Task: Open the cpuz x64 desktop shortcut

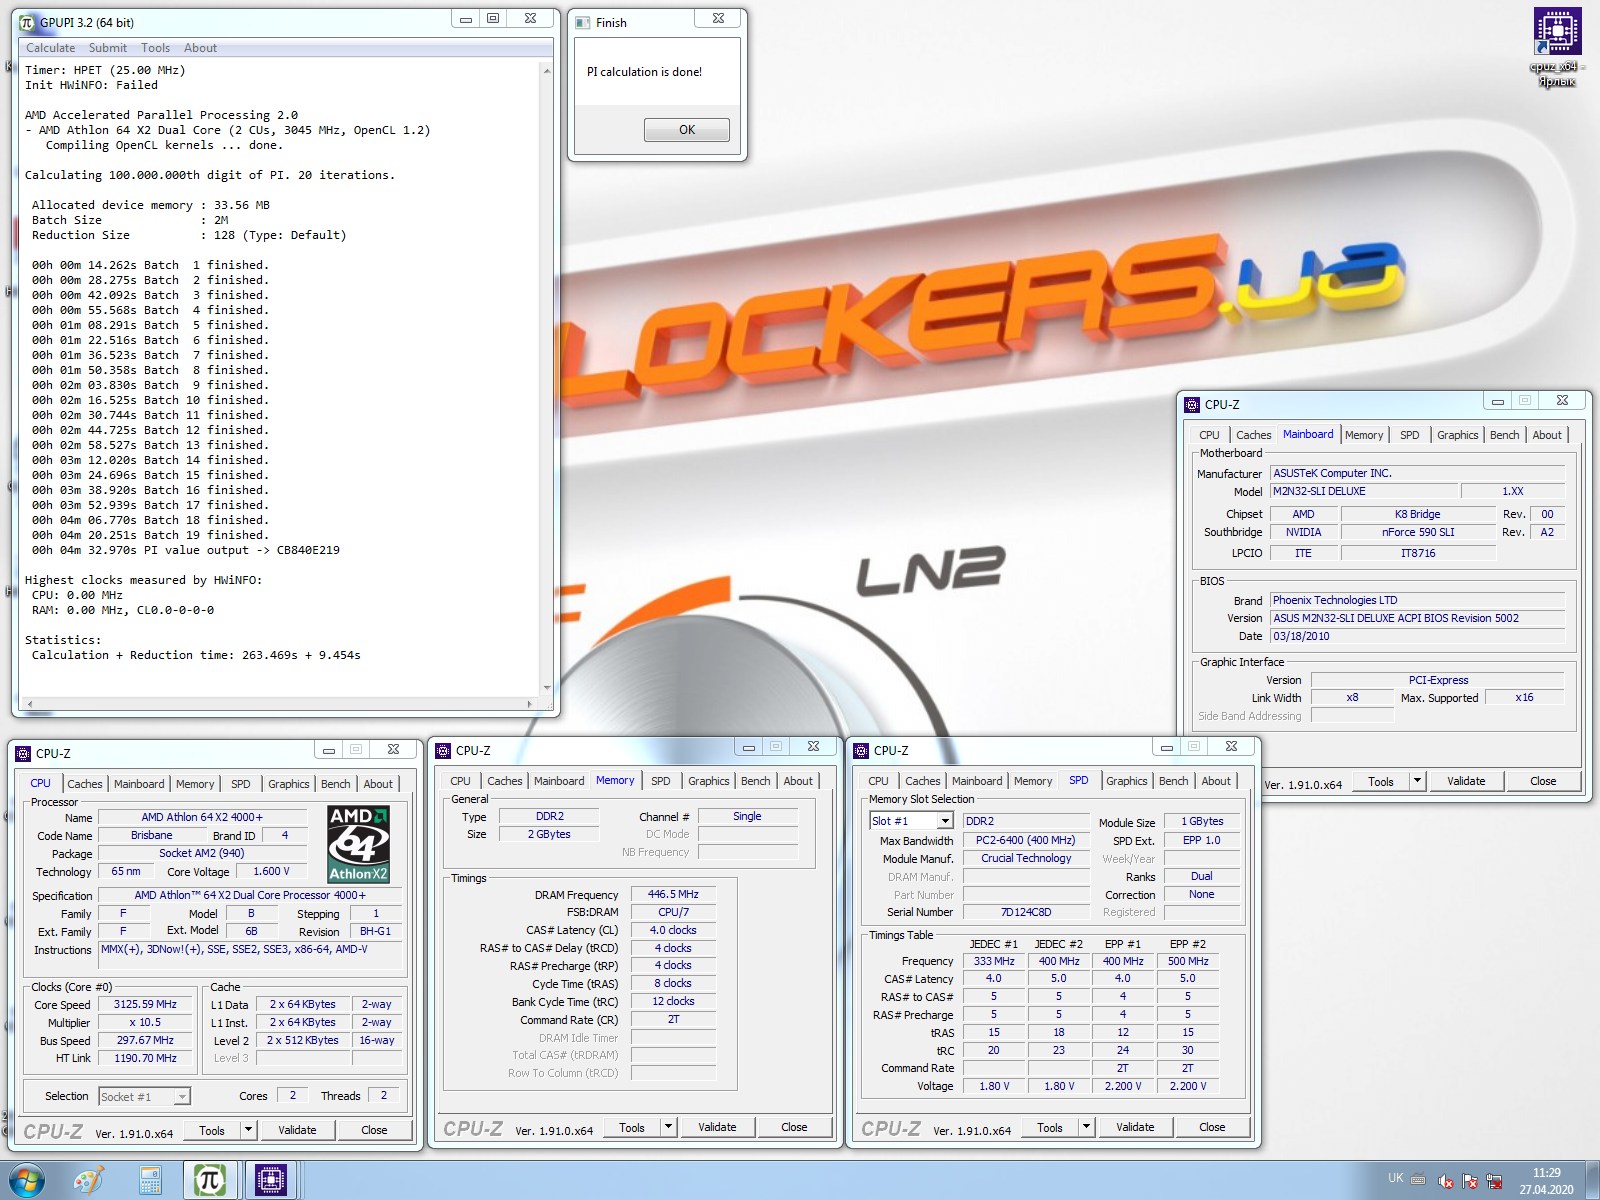Action: pos(1557,46)
